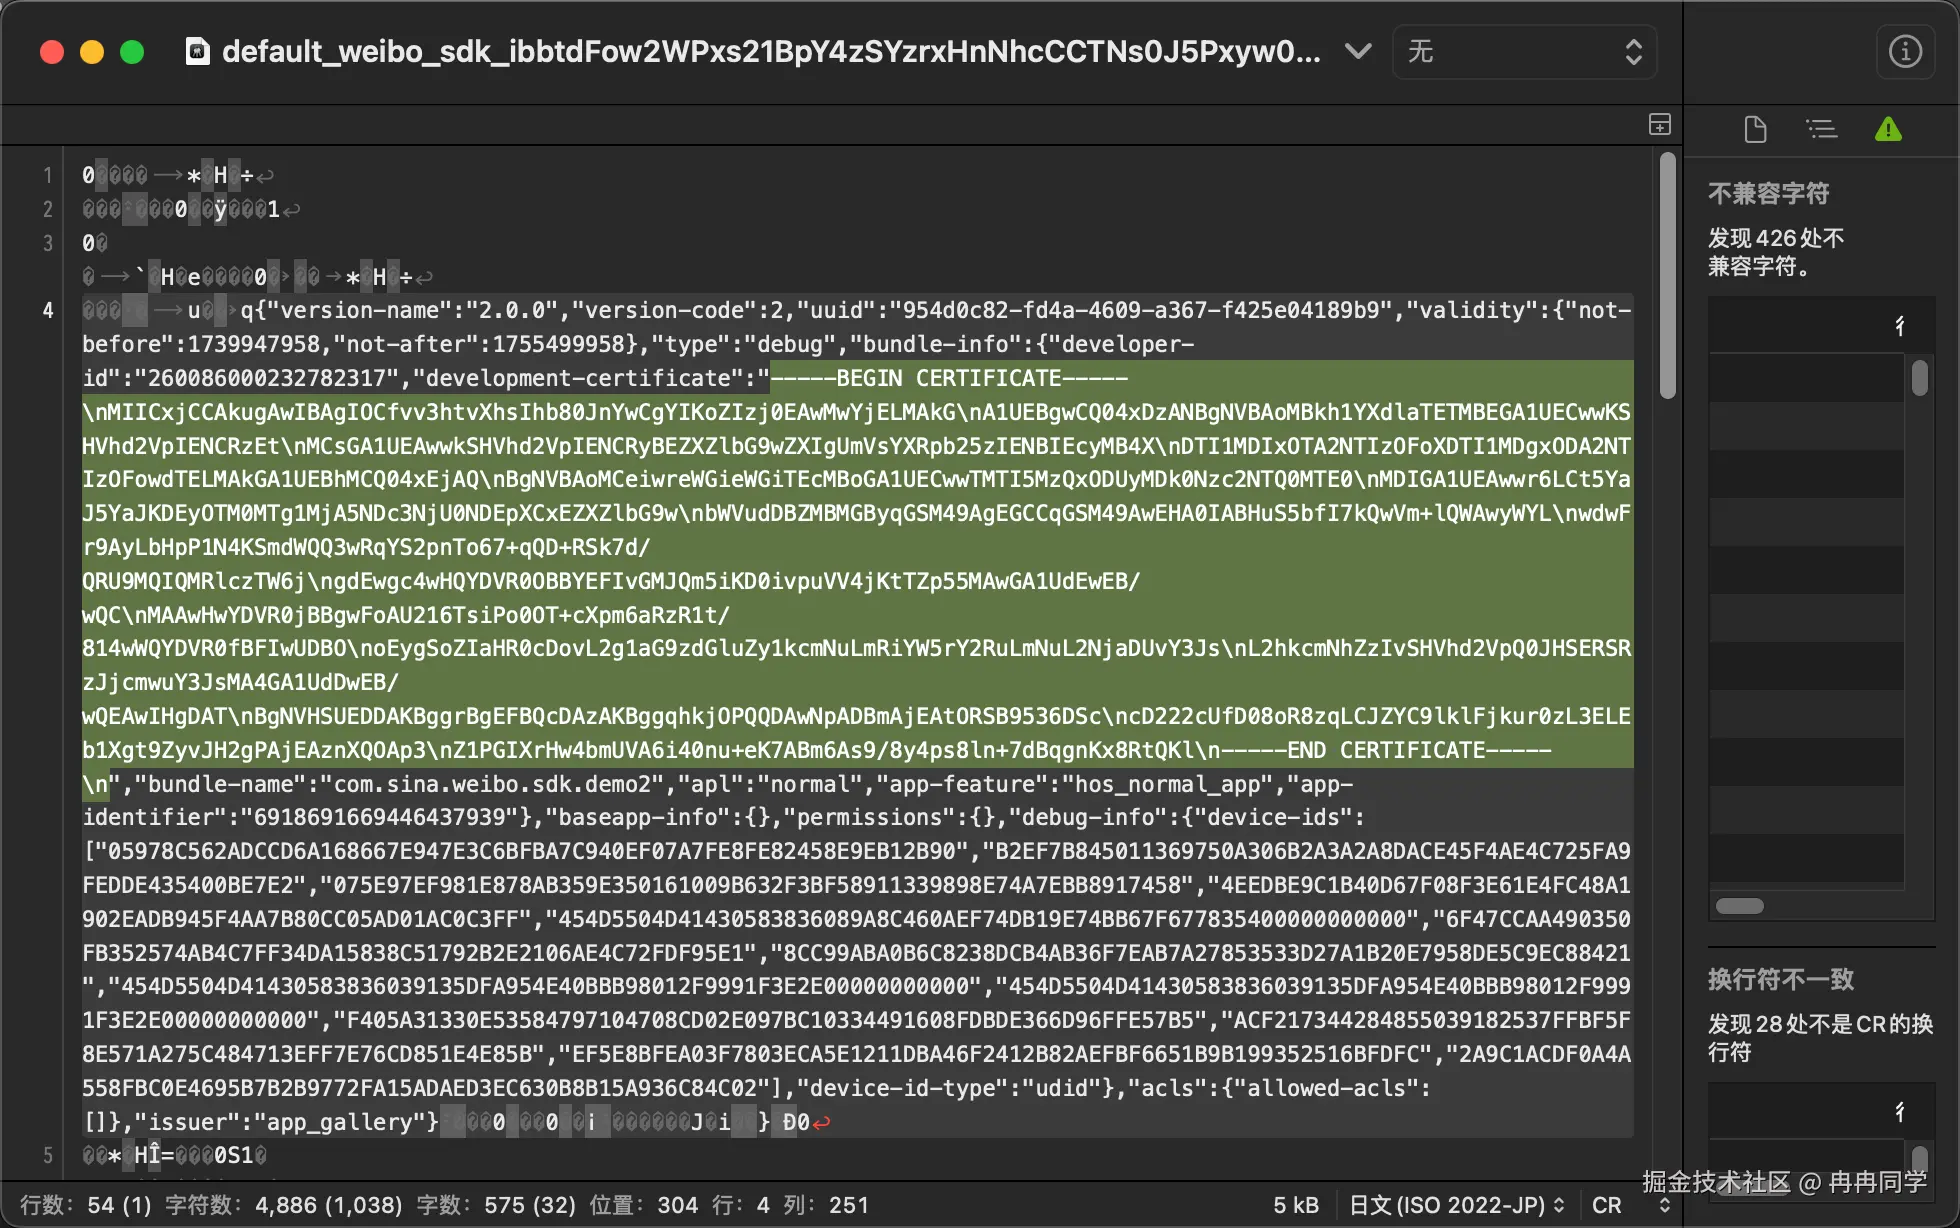Click the incompatible characters table horizontal scroller
Screen dimensions: 1960x1228
click(x=1740, y=906)
